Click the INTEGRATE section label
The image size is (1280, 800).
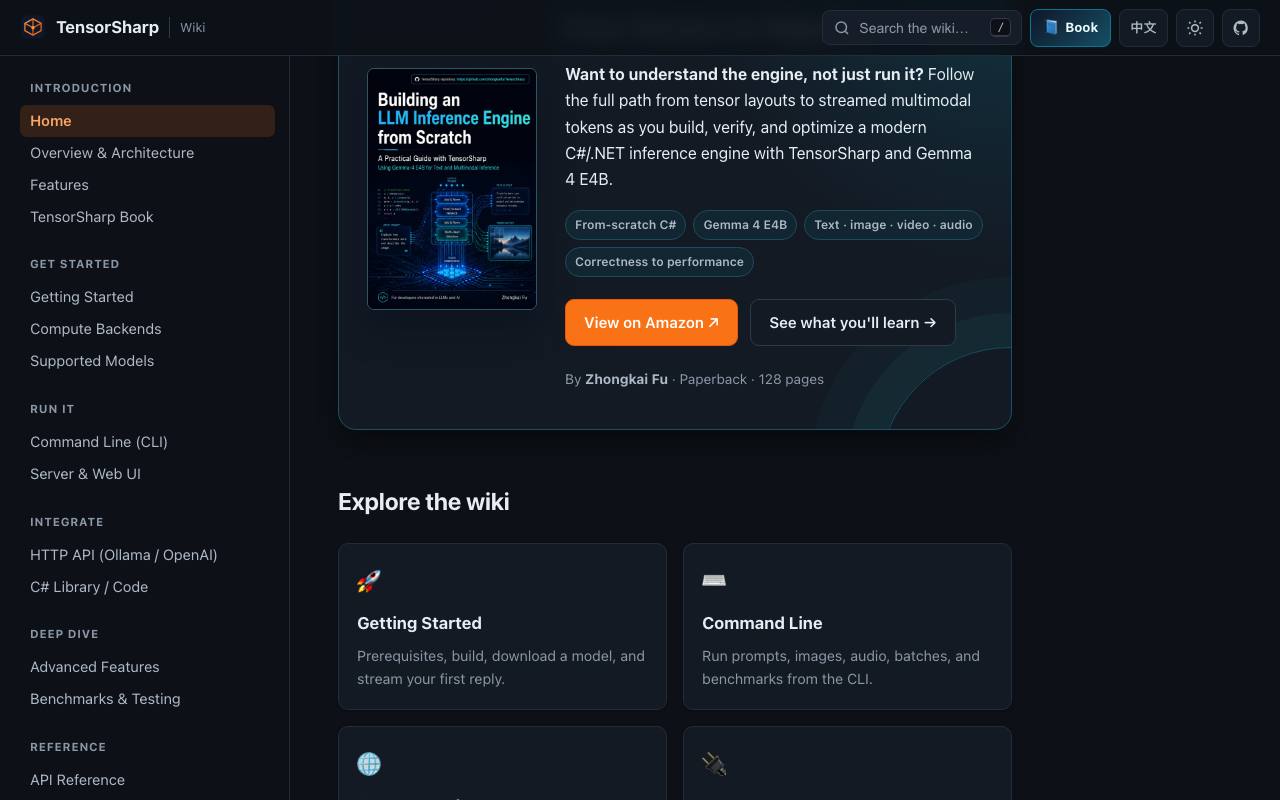point(67,522)
